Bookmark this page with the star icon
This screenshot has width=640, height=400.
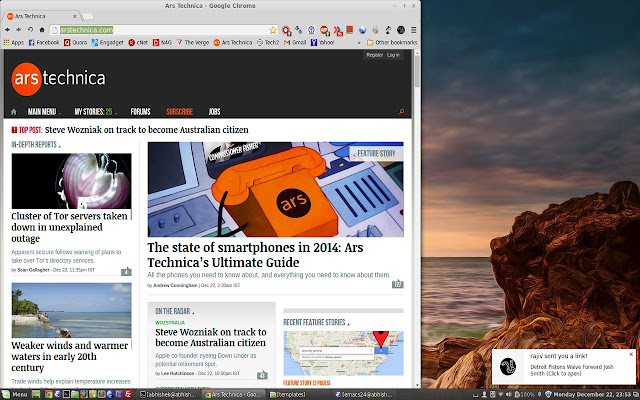(x=273, y=30)
